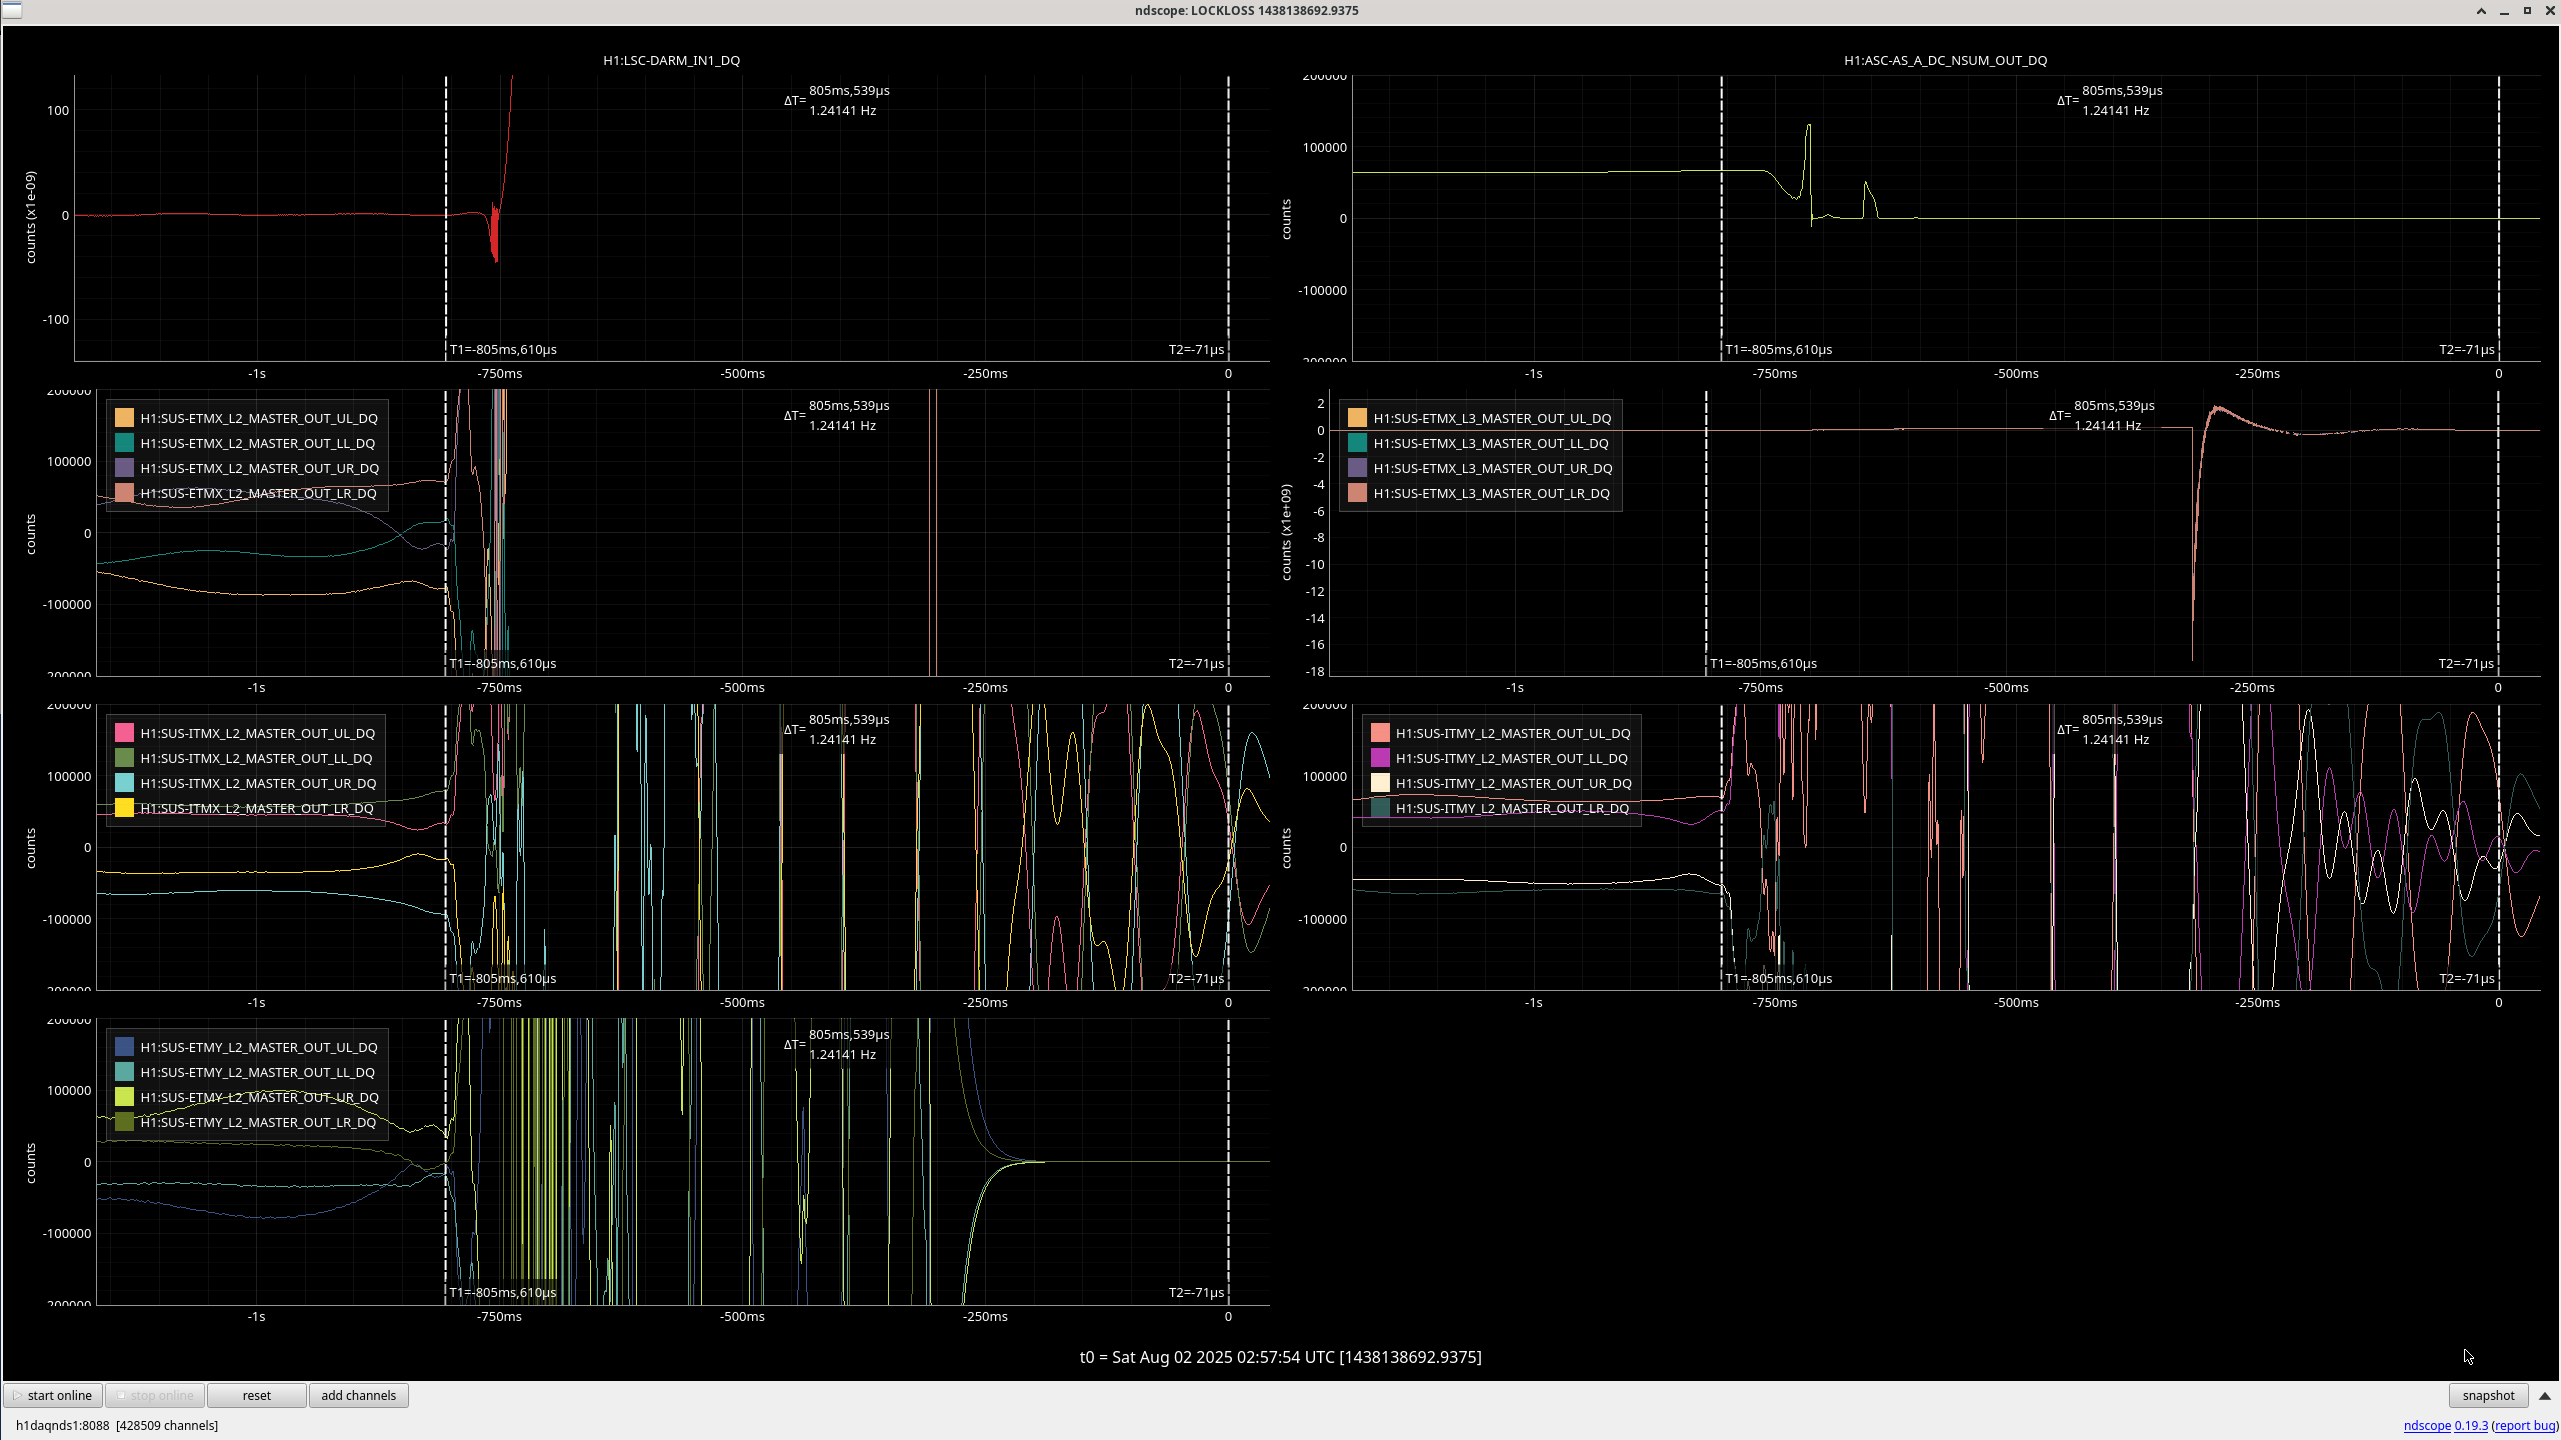Click the ETMX_L2_MASTER_OUT_LL_DQ teal legend swatch

coord(124,443)
